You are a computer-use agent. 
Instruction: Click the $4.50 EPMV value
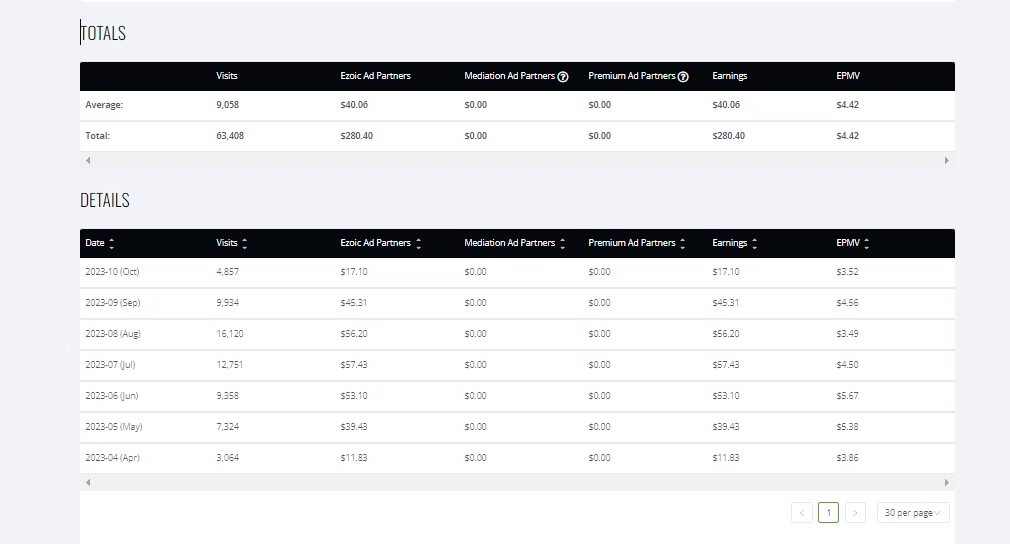(847, 364)
